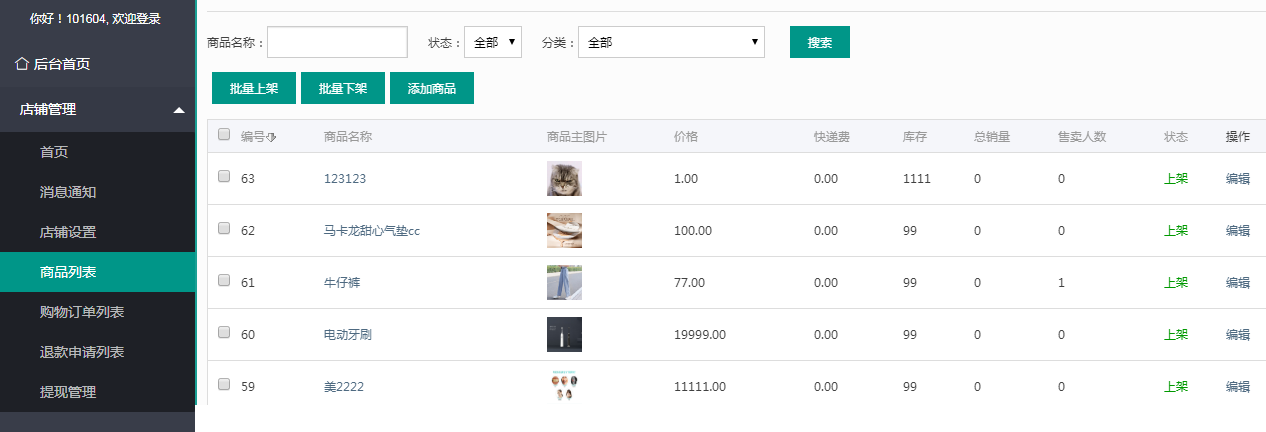Open the 马卡龙甜心气垫cc product image

point(564,231)
